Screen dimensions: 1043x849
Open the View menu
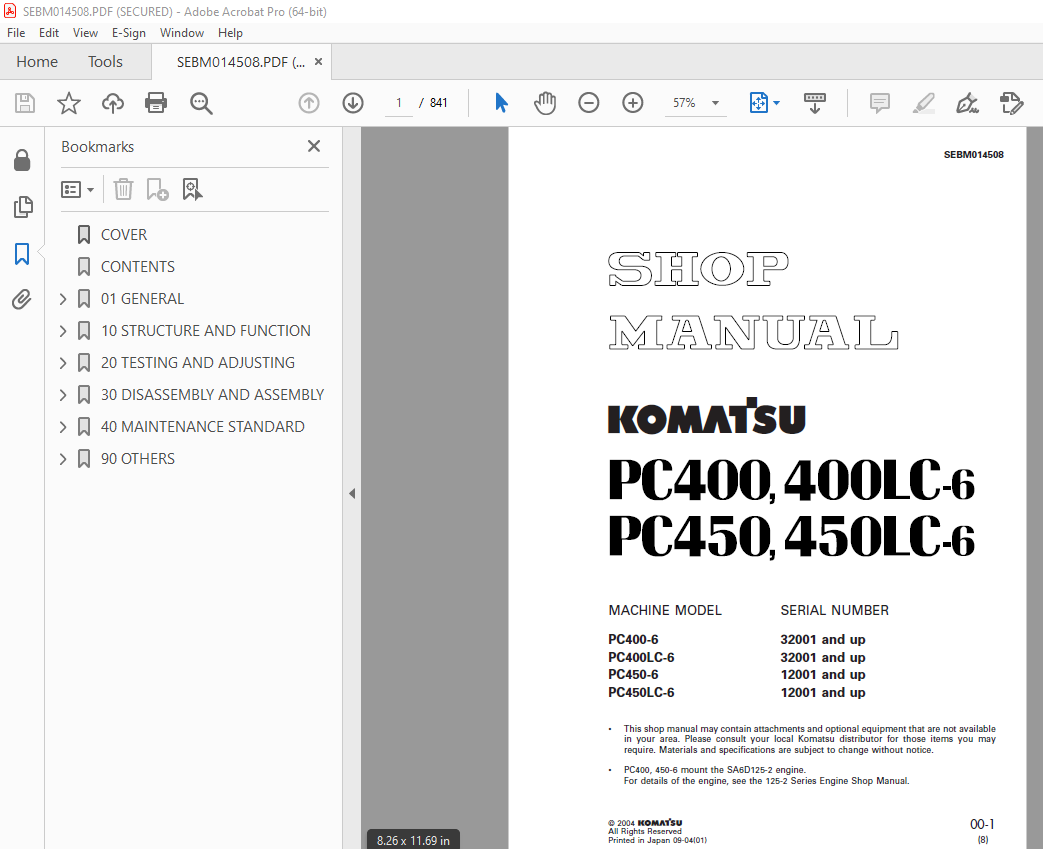(x=85, y=33)
